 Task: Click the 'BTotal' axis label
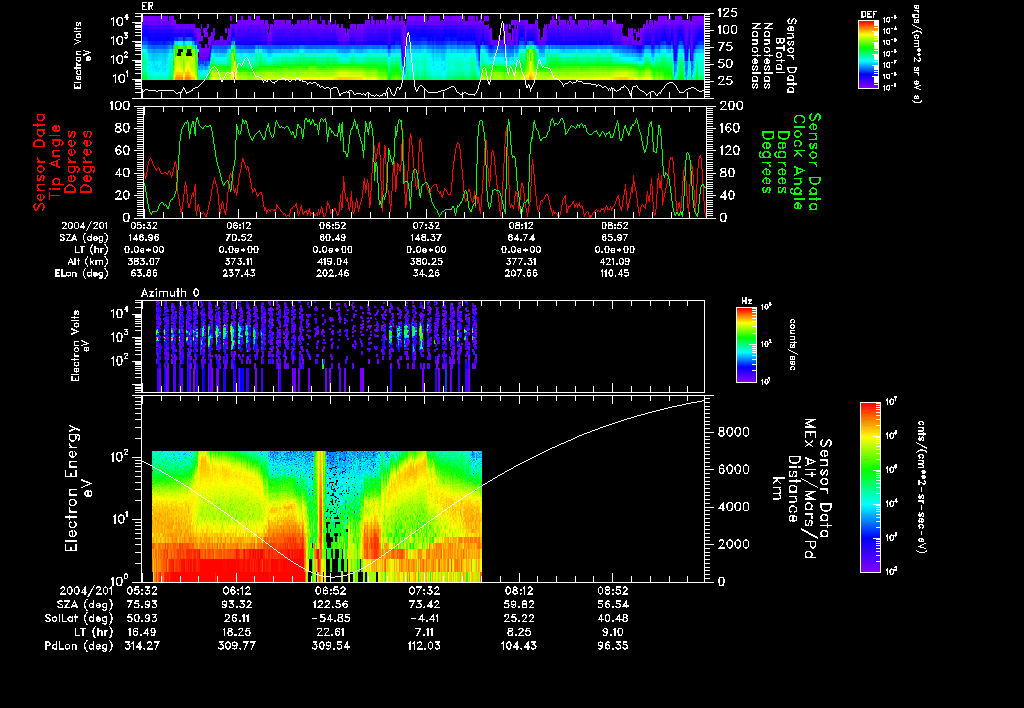click(x=780, y=55)
